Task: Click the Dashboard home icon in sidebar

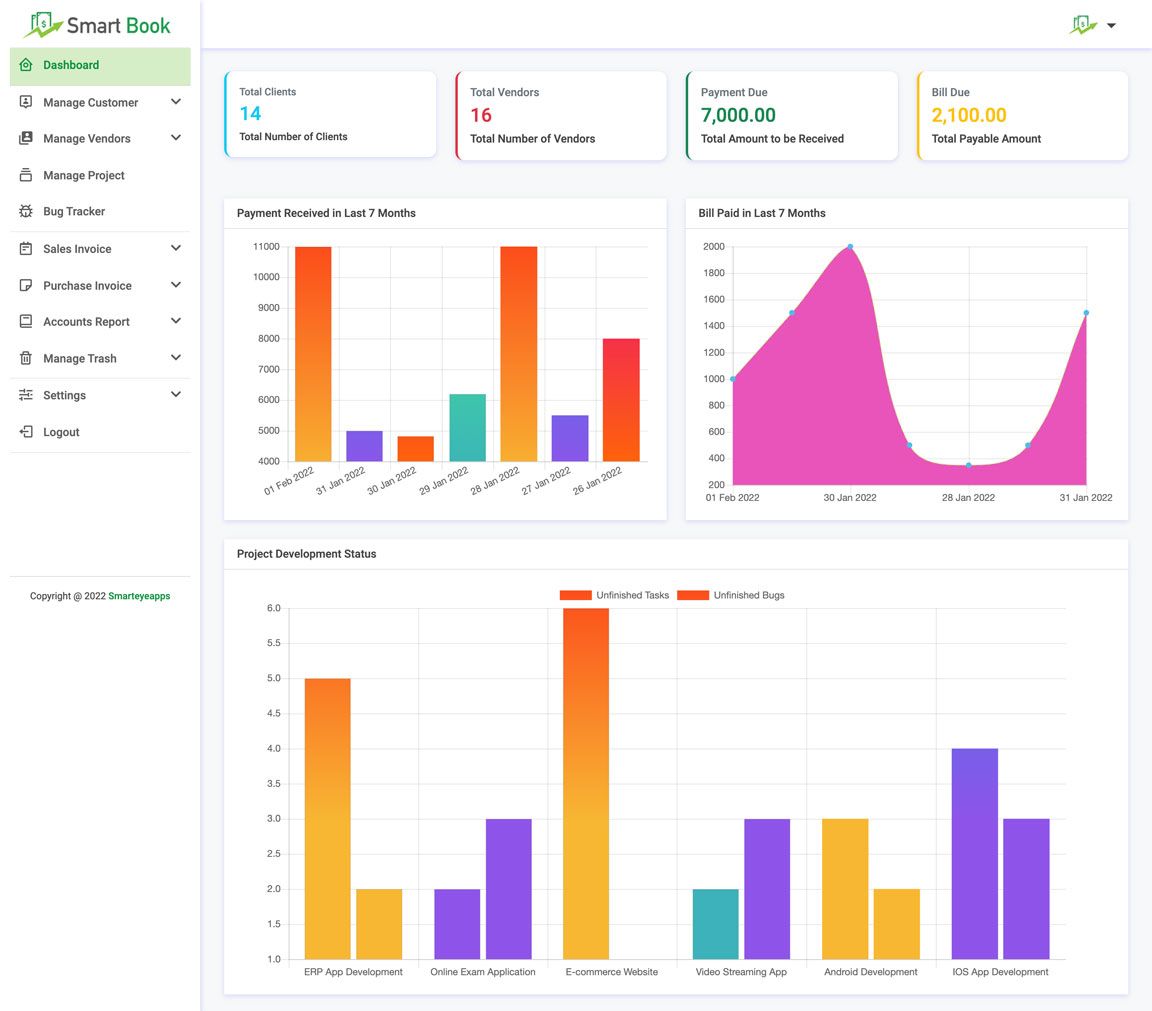Action: coord(26,65)
